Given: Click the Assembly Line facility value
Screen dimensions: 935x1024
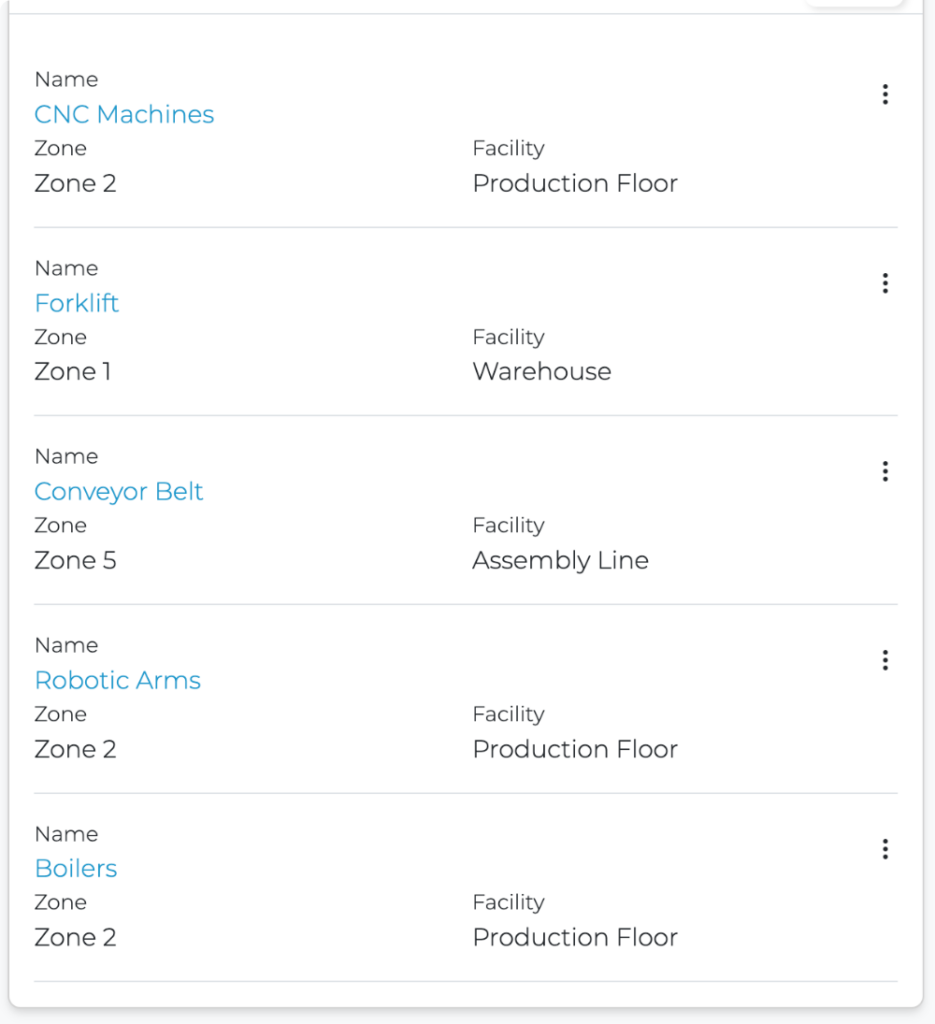Looking at the screenshot, I should [x=560, y=561].
